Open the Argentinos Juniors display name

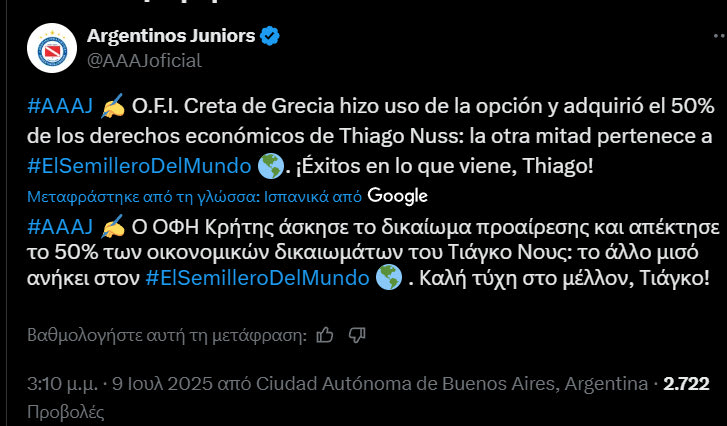click(x=171, y=36)
